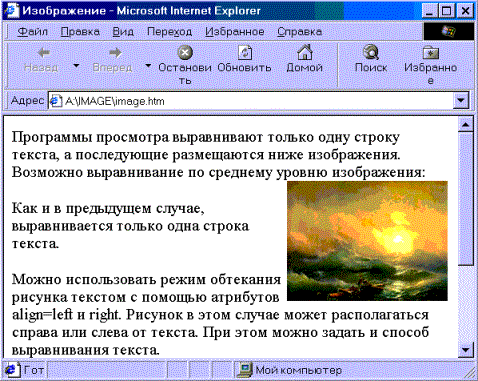Click the address field A:\IMAGE\image.htm
This screenshot has height=381, width=478.
click(x=252, y=101)
